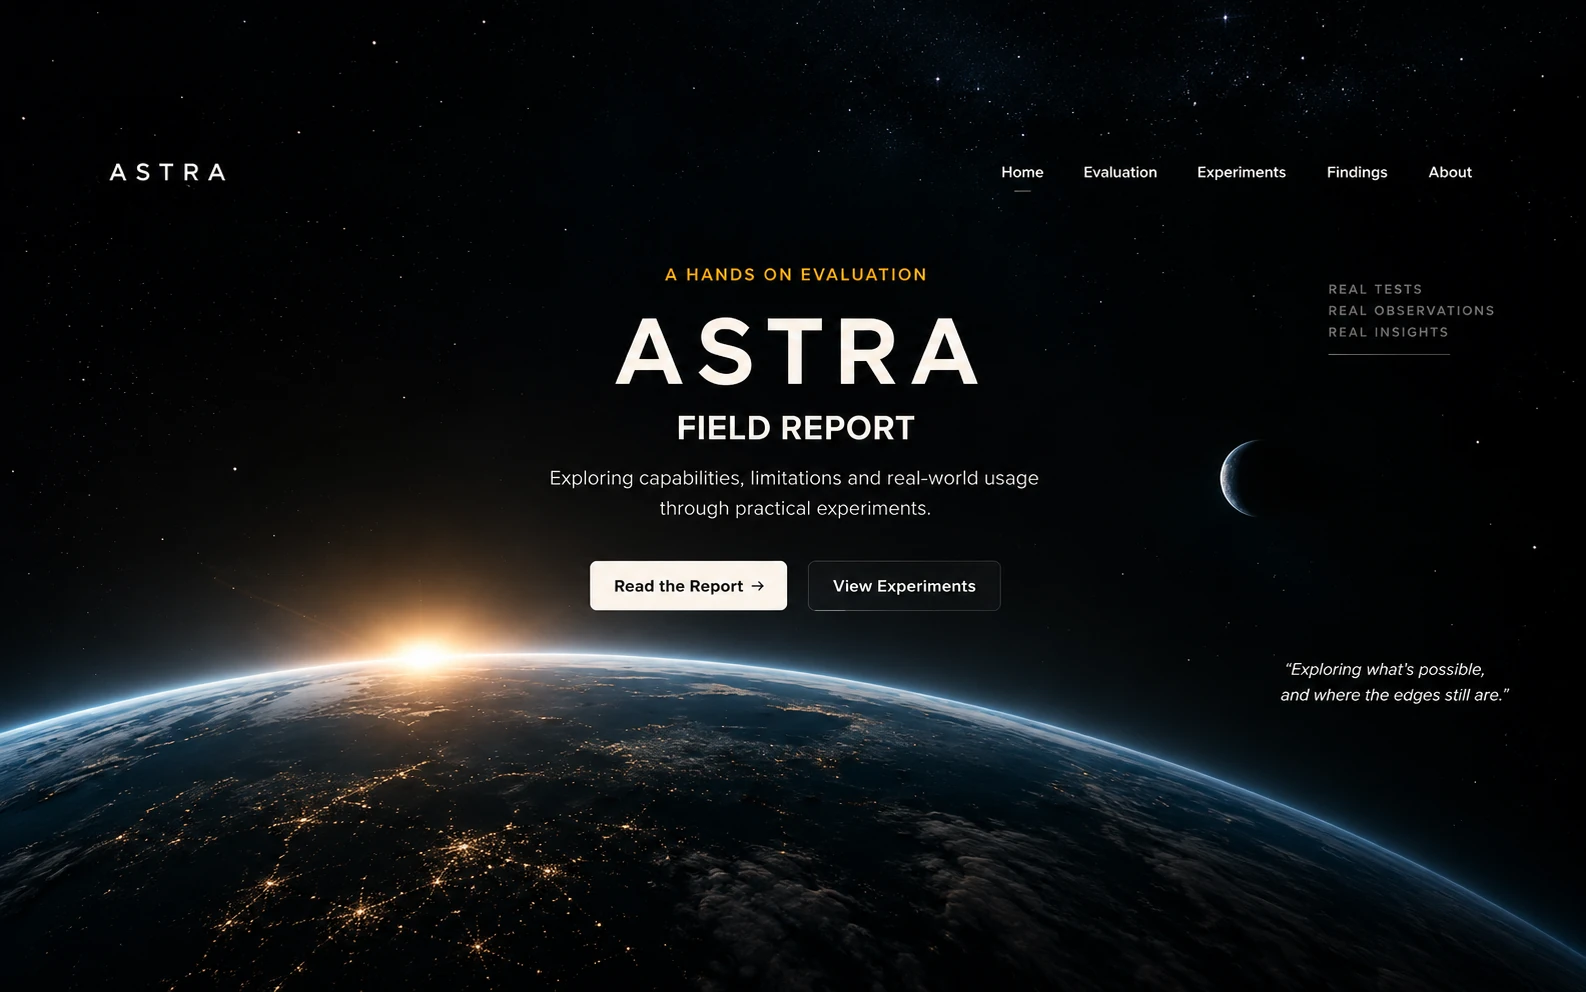Navigate to Findings
The image size is (1586, 992).
coord(1357,172)
